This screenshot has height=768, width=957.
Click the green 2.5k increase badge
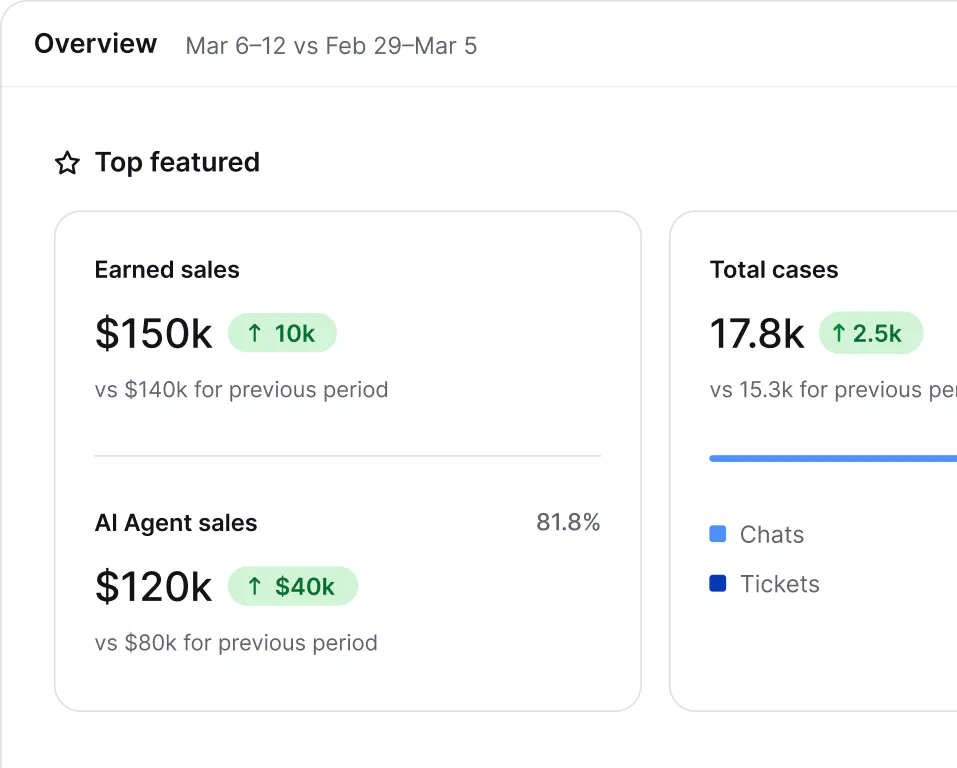[871, 333]
